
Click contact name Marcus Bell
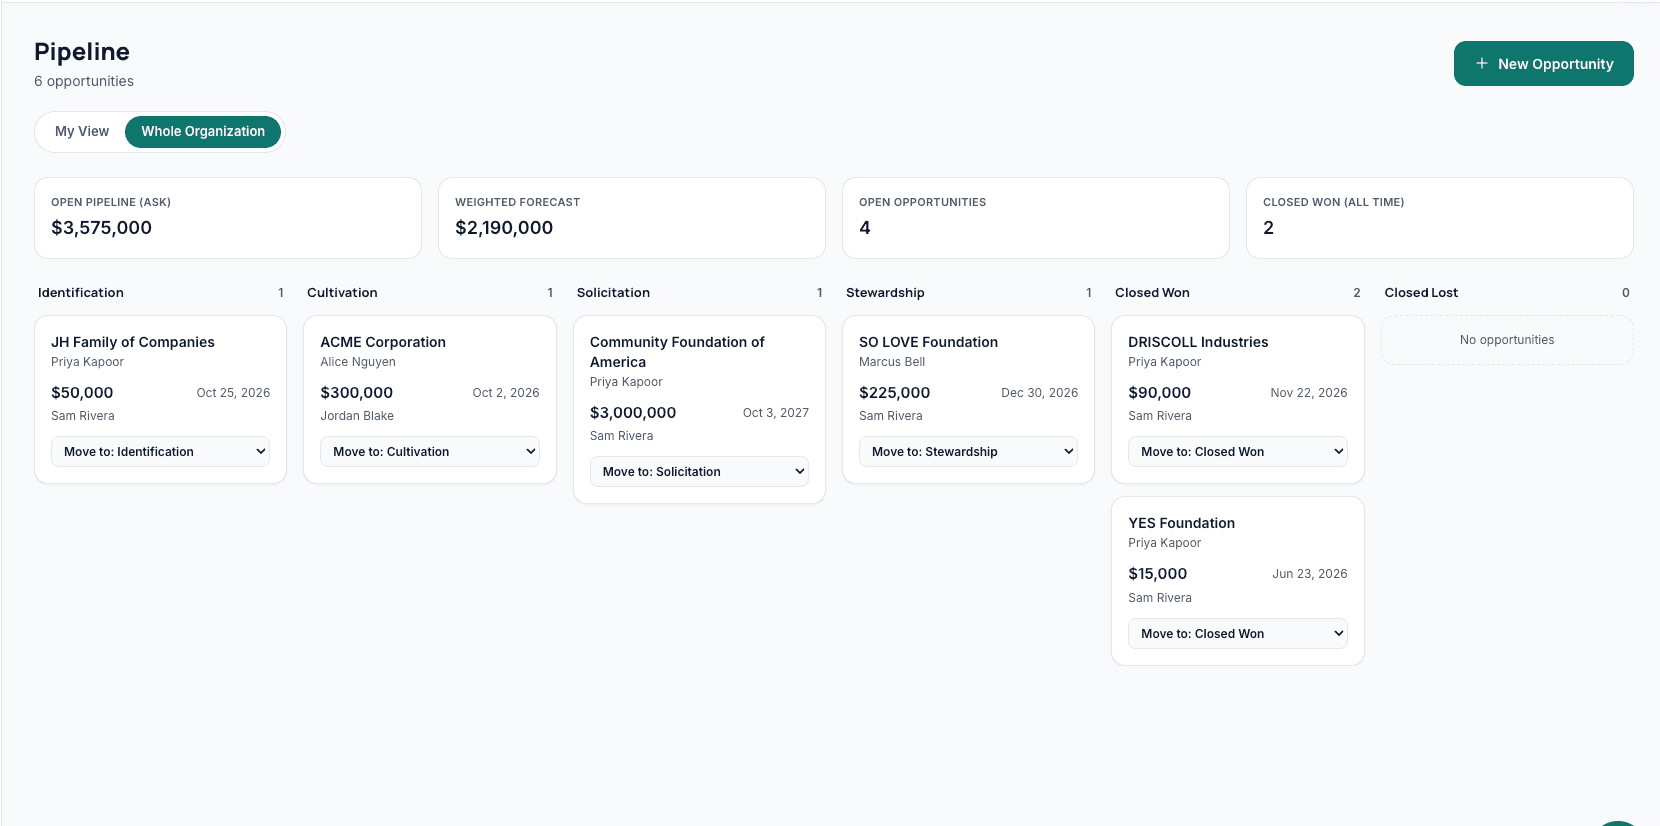pos(892,362)
